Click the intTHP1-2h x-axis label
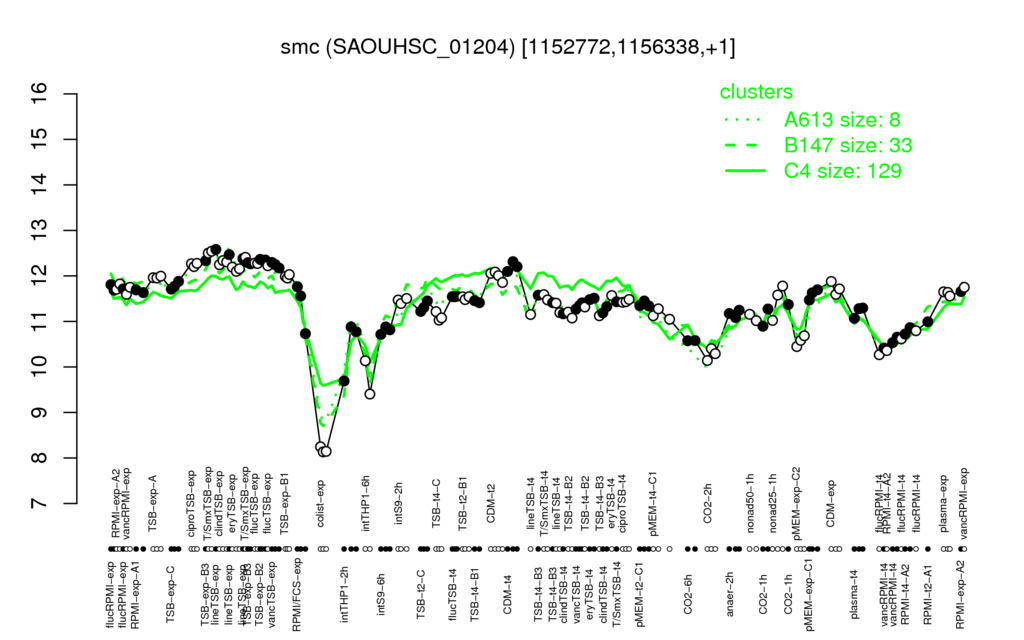1024x640 pixels. point(345,594)
